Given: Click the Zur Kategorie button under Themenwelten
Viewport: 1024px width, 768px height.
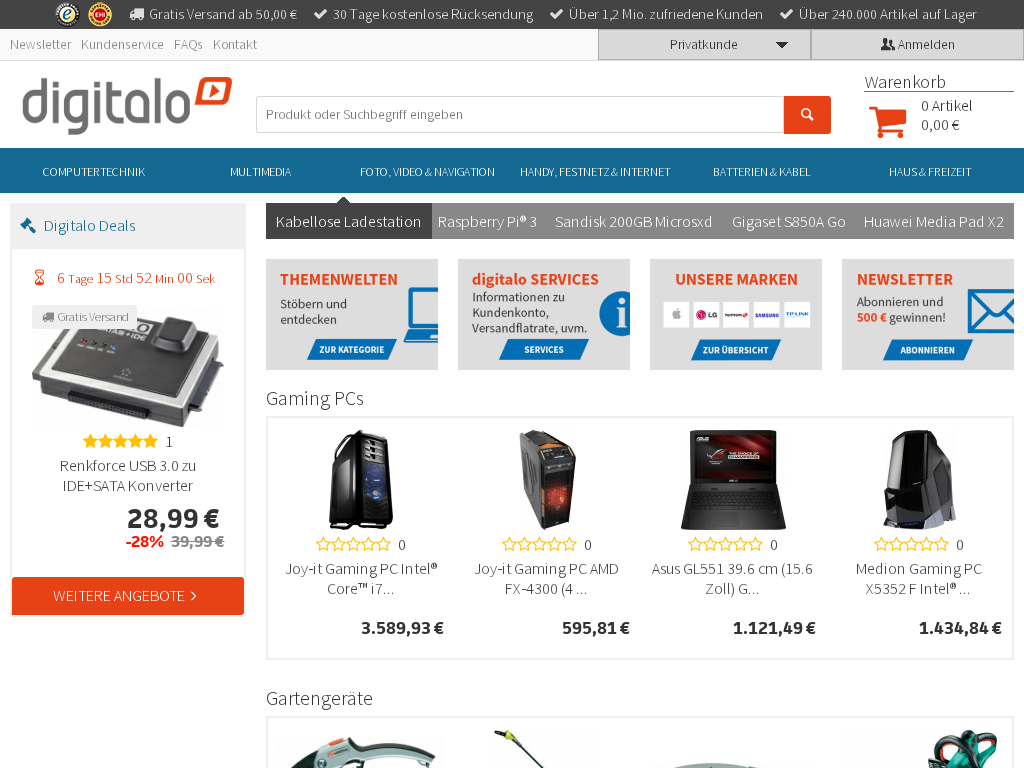Looking at the screenshot, I should 352,349.
